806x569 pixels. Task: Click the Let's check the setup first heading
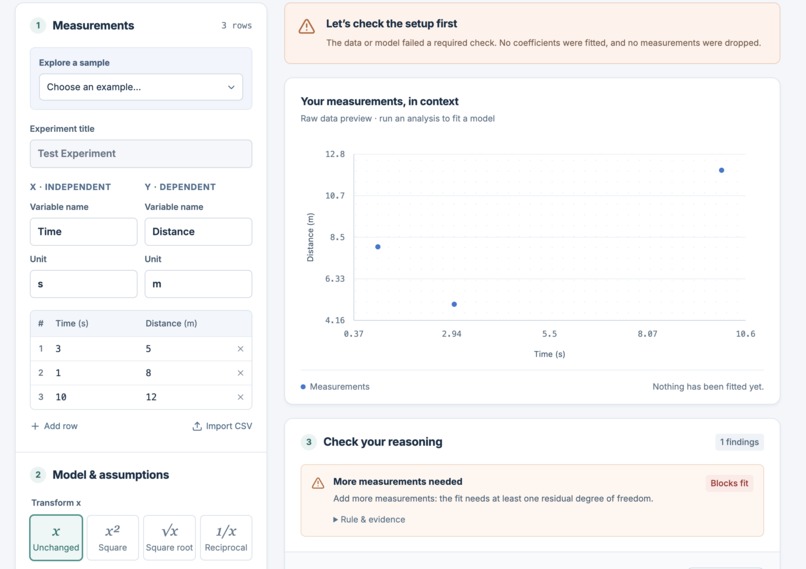click(x=391, y=24)
